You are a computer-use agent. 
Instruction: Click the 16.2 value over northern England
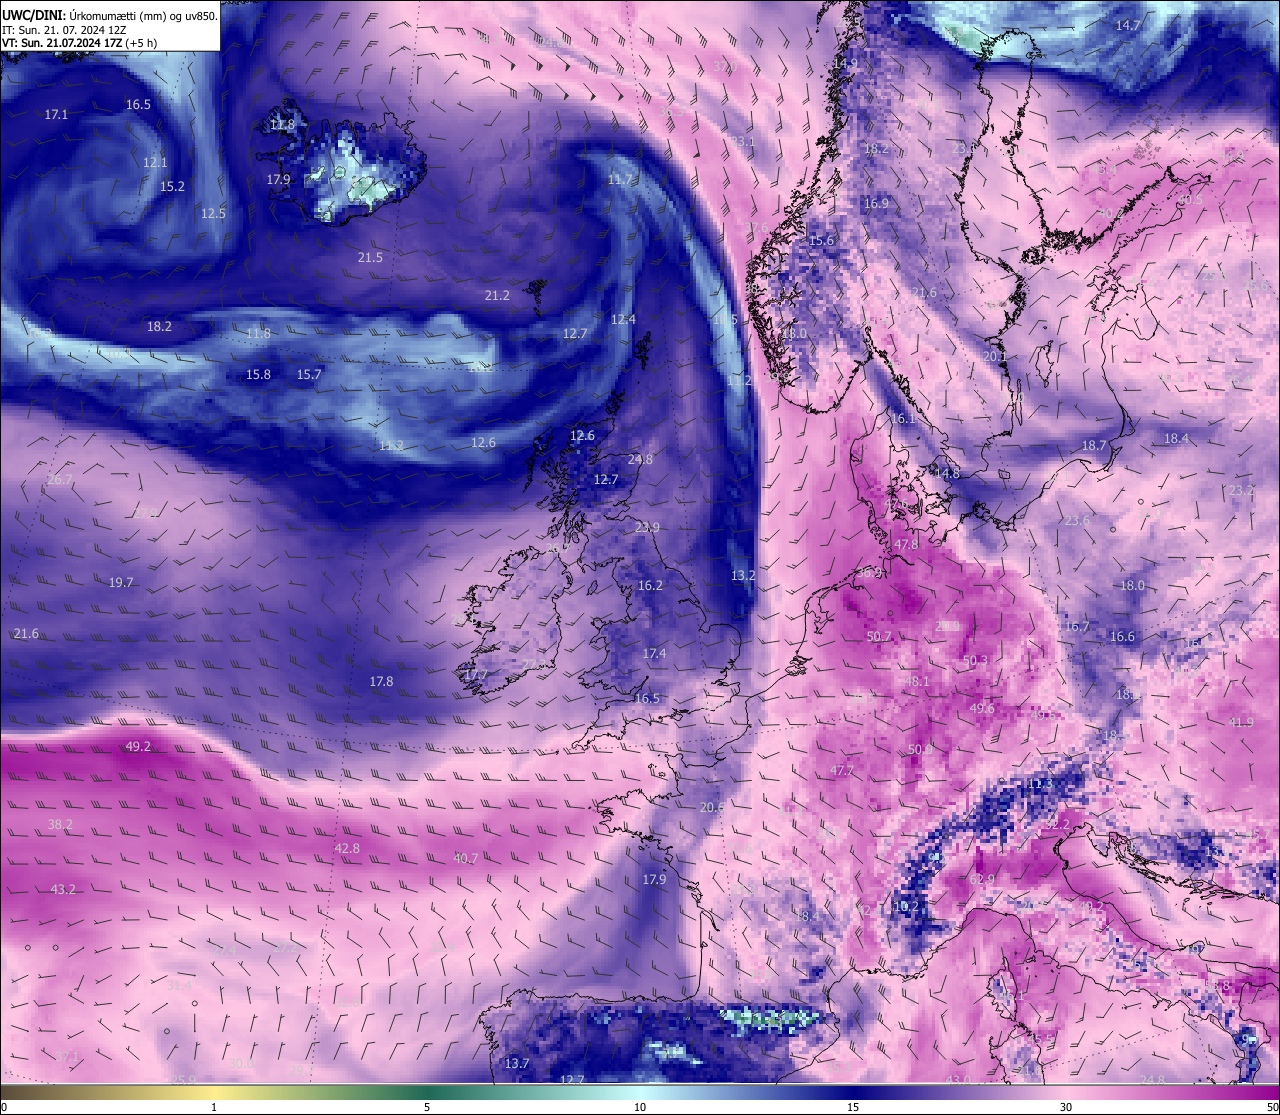(x=650, y=585)
